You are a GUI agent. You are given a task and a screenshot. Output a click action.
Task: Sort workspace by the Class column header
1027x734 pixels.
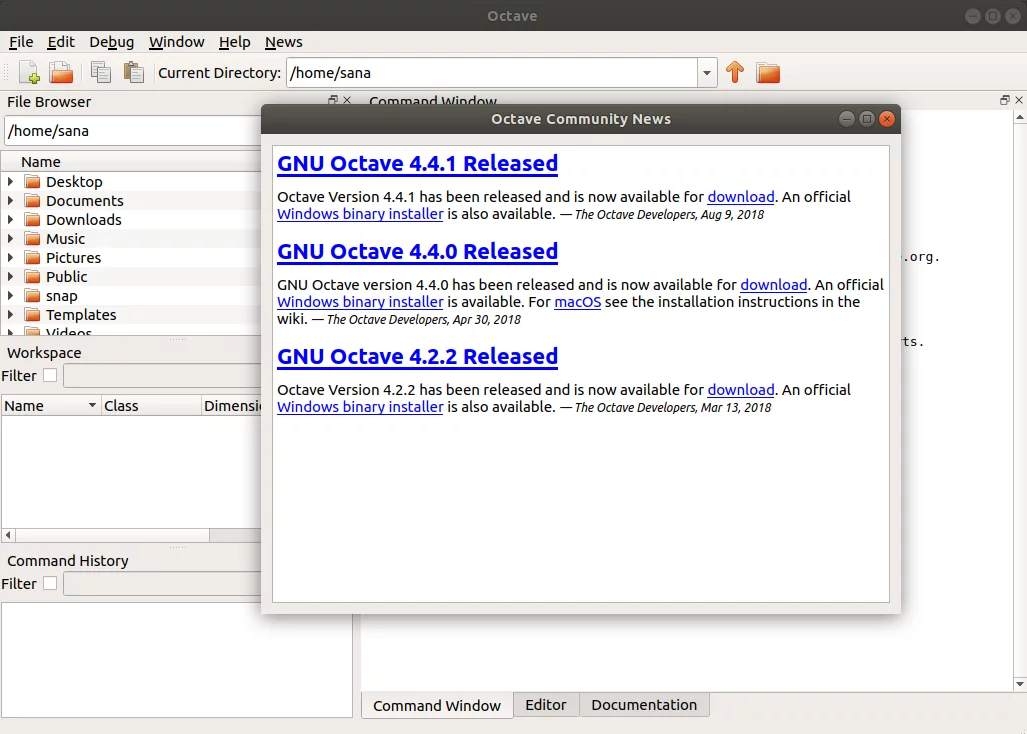(x=151, y=405)
